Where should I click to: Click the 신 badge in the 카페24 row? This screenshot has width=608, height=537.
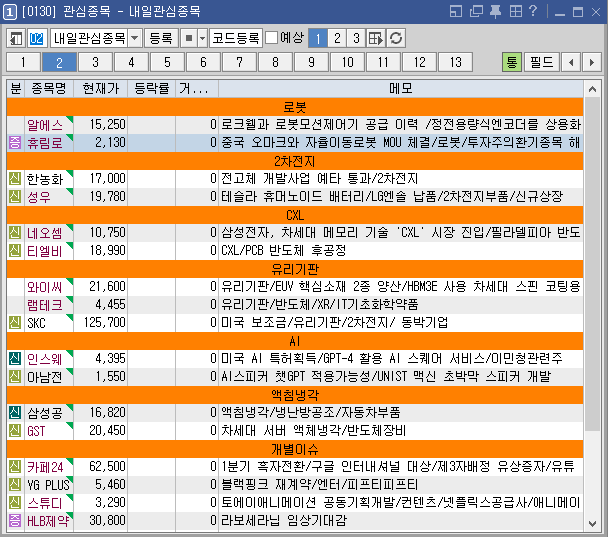[x=15, y=466]
